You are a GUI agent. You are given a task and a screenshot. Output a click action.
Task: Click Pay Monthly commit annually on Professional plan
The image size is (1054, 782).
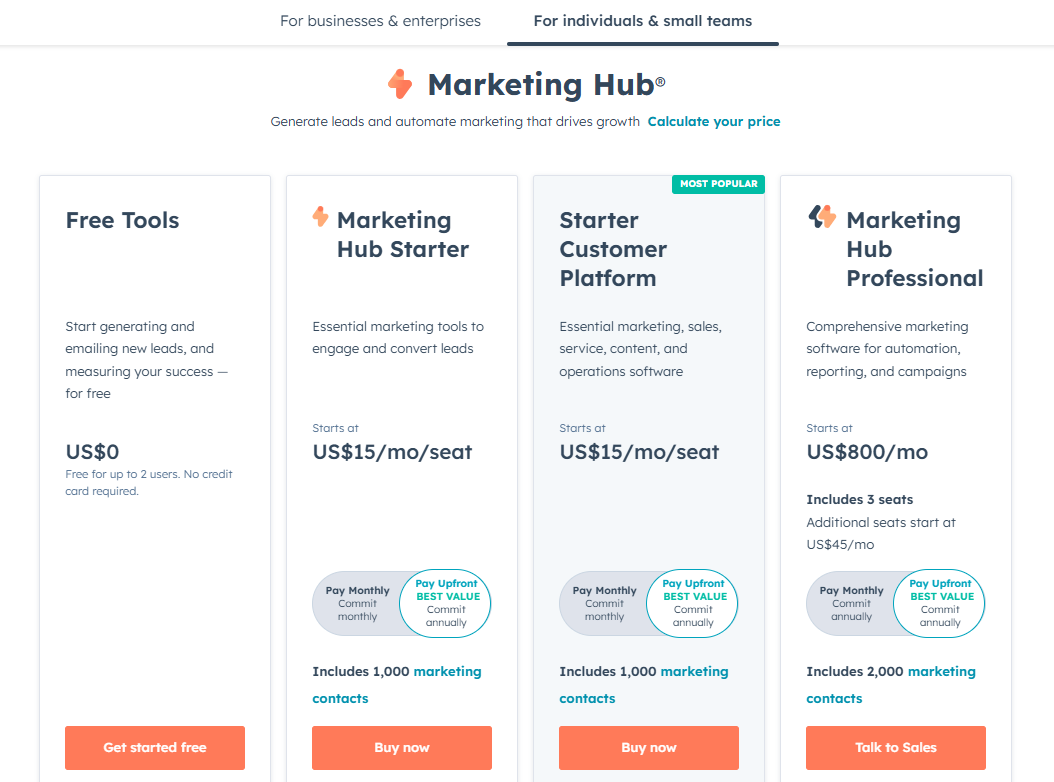pyautogui.click(x=851, y=603)
